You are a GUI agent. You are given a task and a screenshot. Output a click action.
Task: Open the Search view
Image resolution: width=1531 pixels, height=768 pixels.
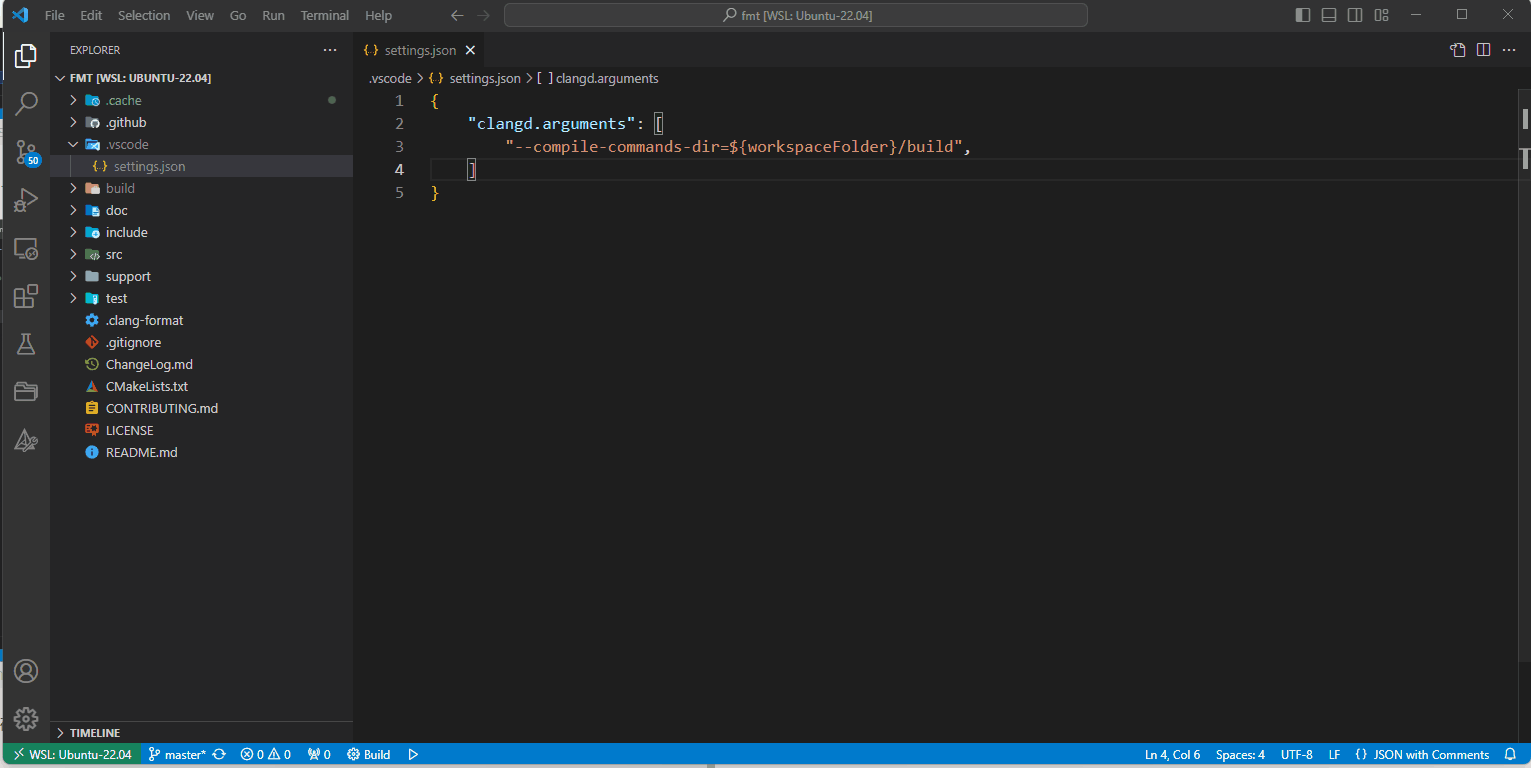tap(27, 103)
